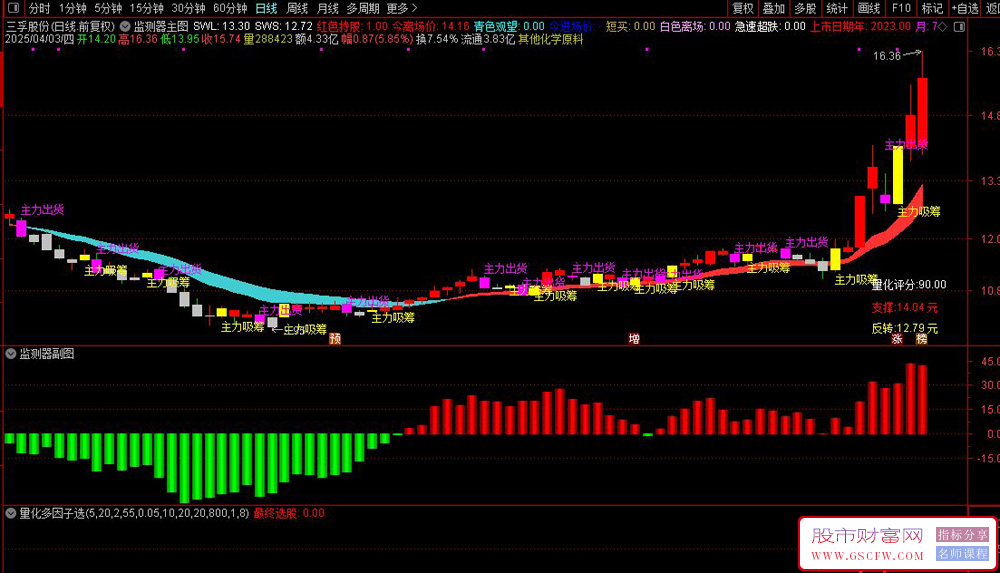Switch to 分时 intraday view

pyautogui.click(x=39, y=8)
